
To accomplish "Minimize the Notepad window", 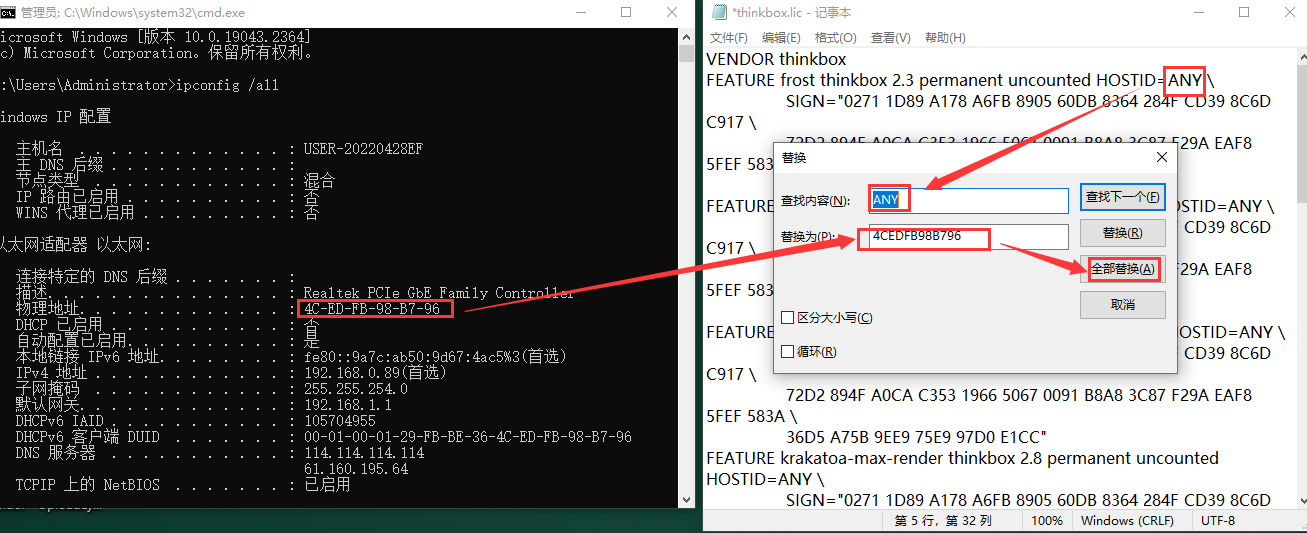I will (x=1198, y=12).
